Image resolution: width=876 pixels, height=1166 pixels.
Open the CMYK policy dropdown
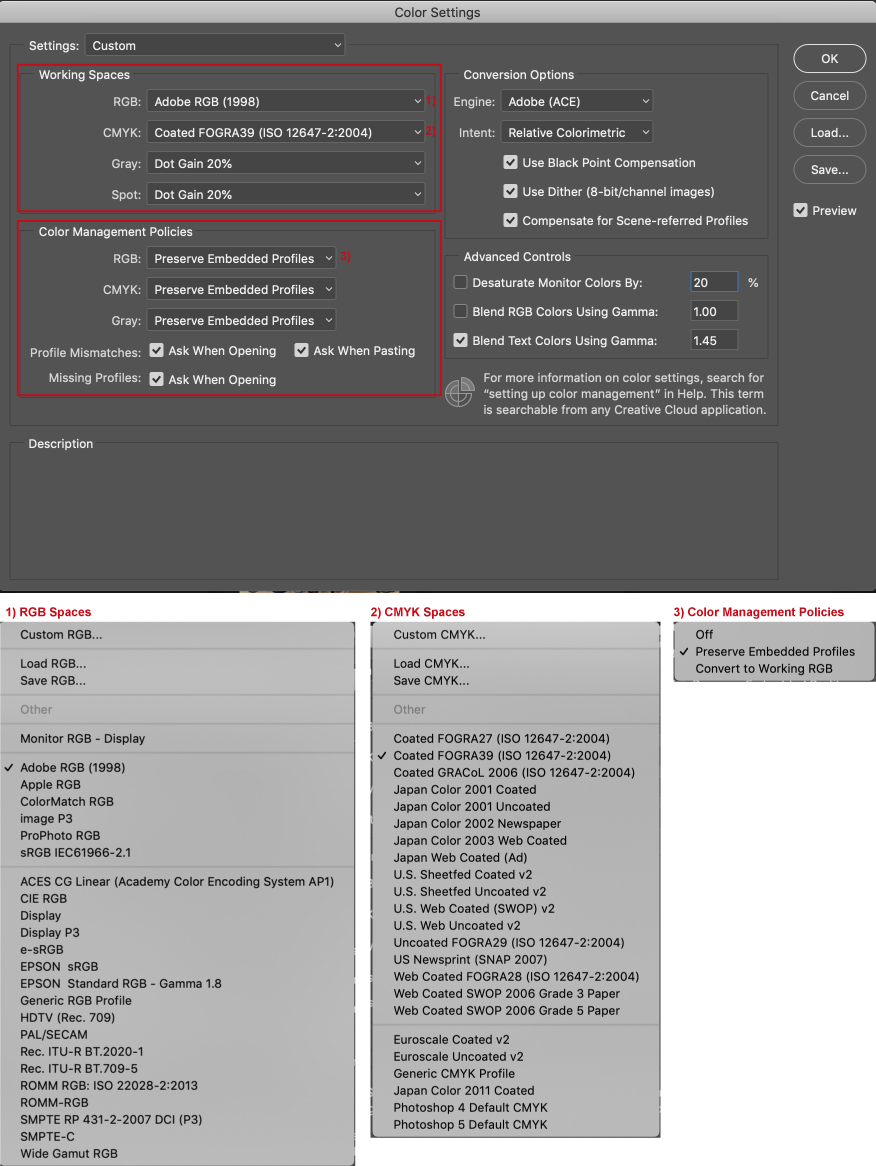click(x=241, y=289)
